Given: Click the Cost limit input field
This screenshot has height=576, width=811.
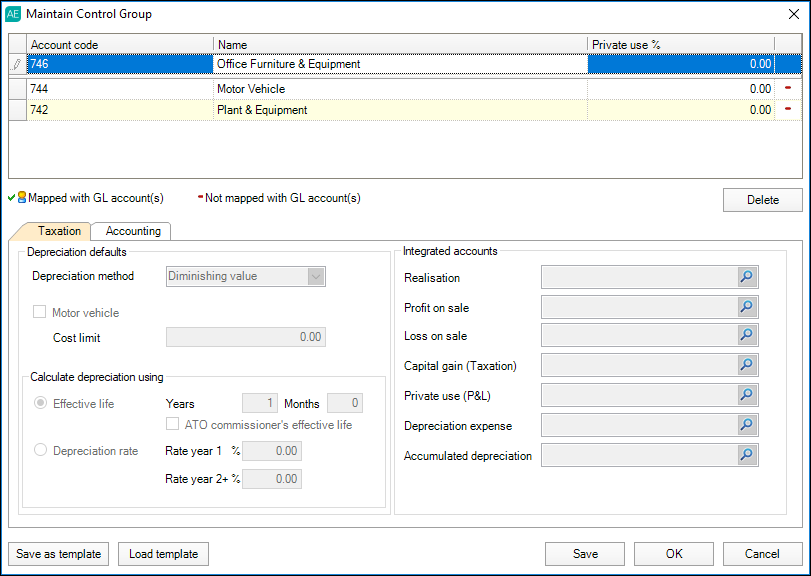Looking at the screenshot, I should (x=245, y=338).
